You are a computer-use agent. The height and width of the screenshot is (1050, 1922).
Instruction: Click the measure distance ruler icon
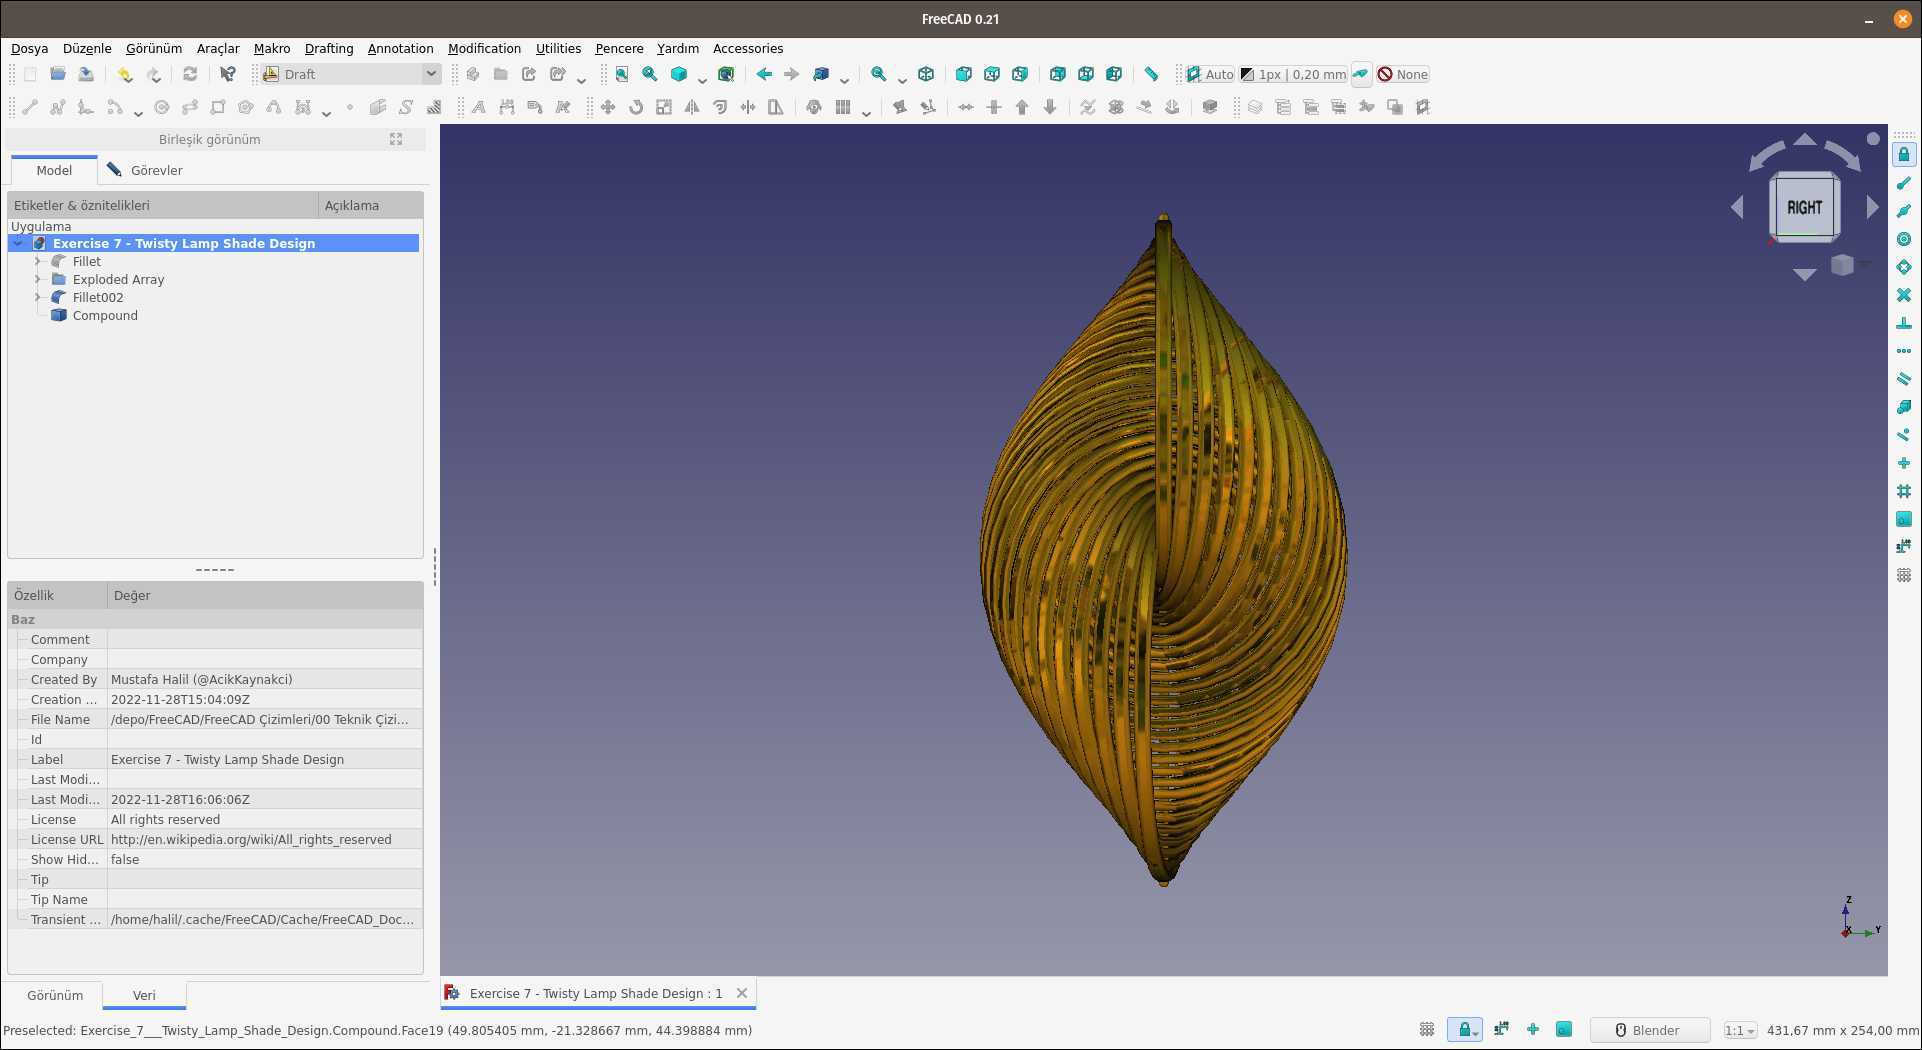coord(1151,74)
